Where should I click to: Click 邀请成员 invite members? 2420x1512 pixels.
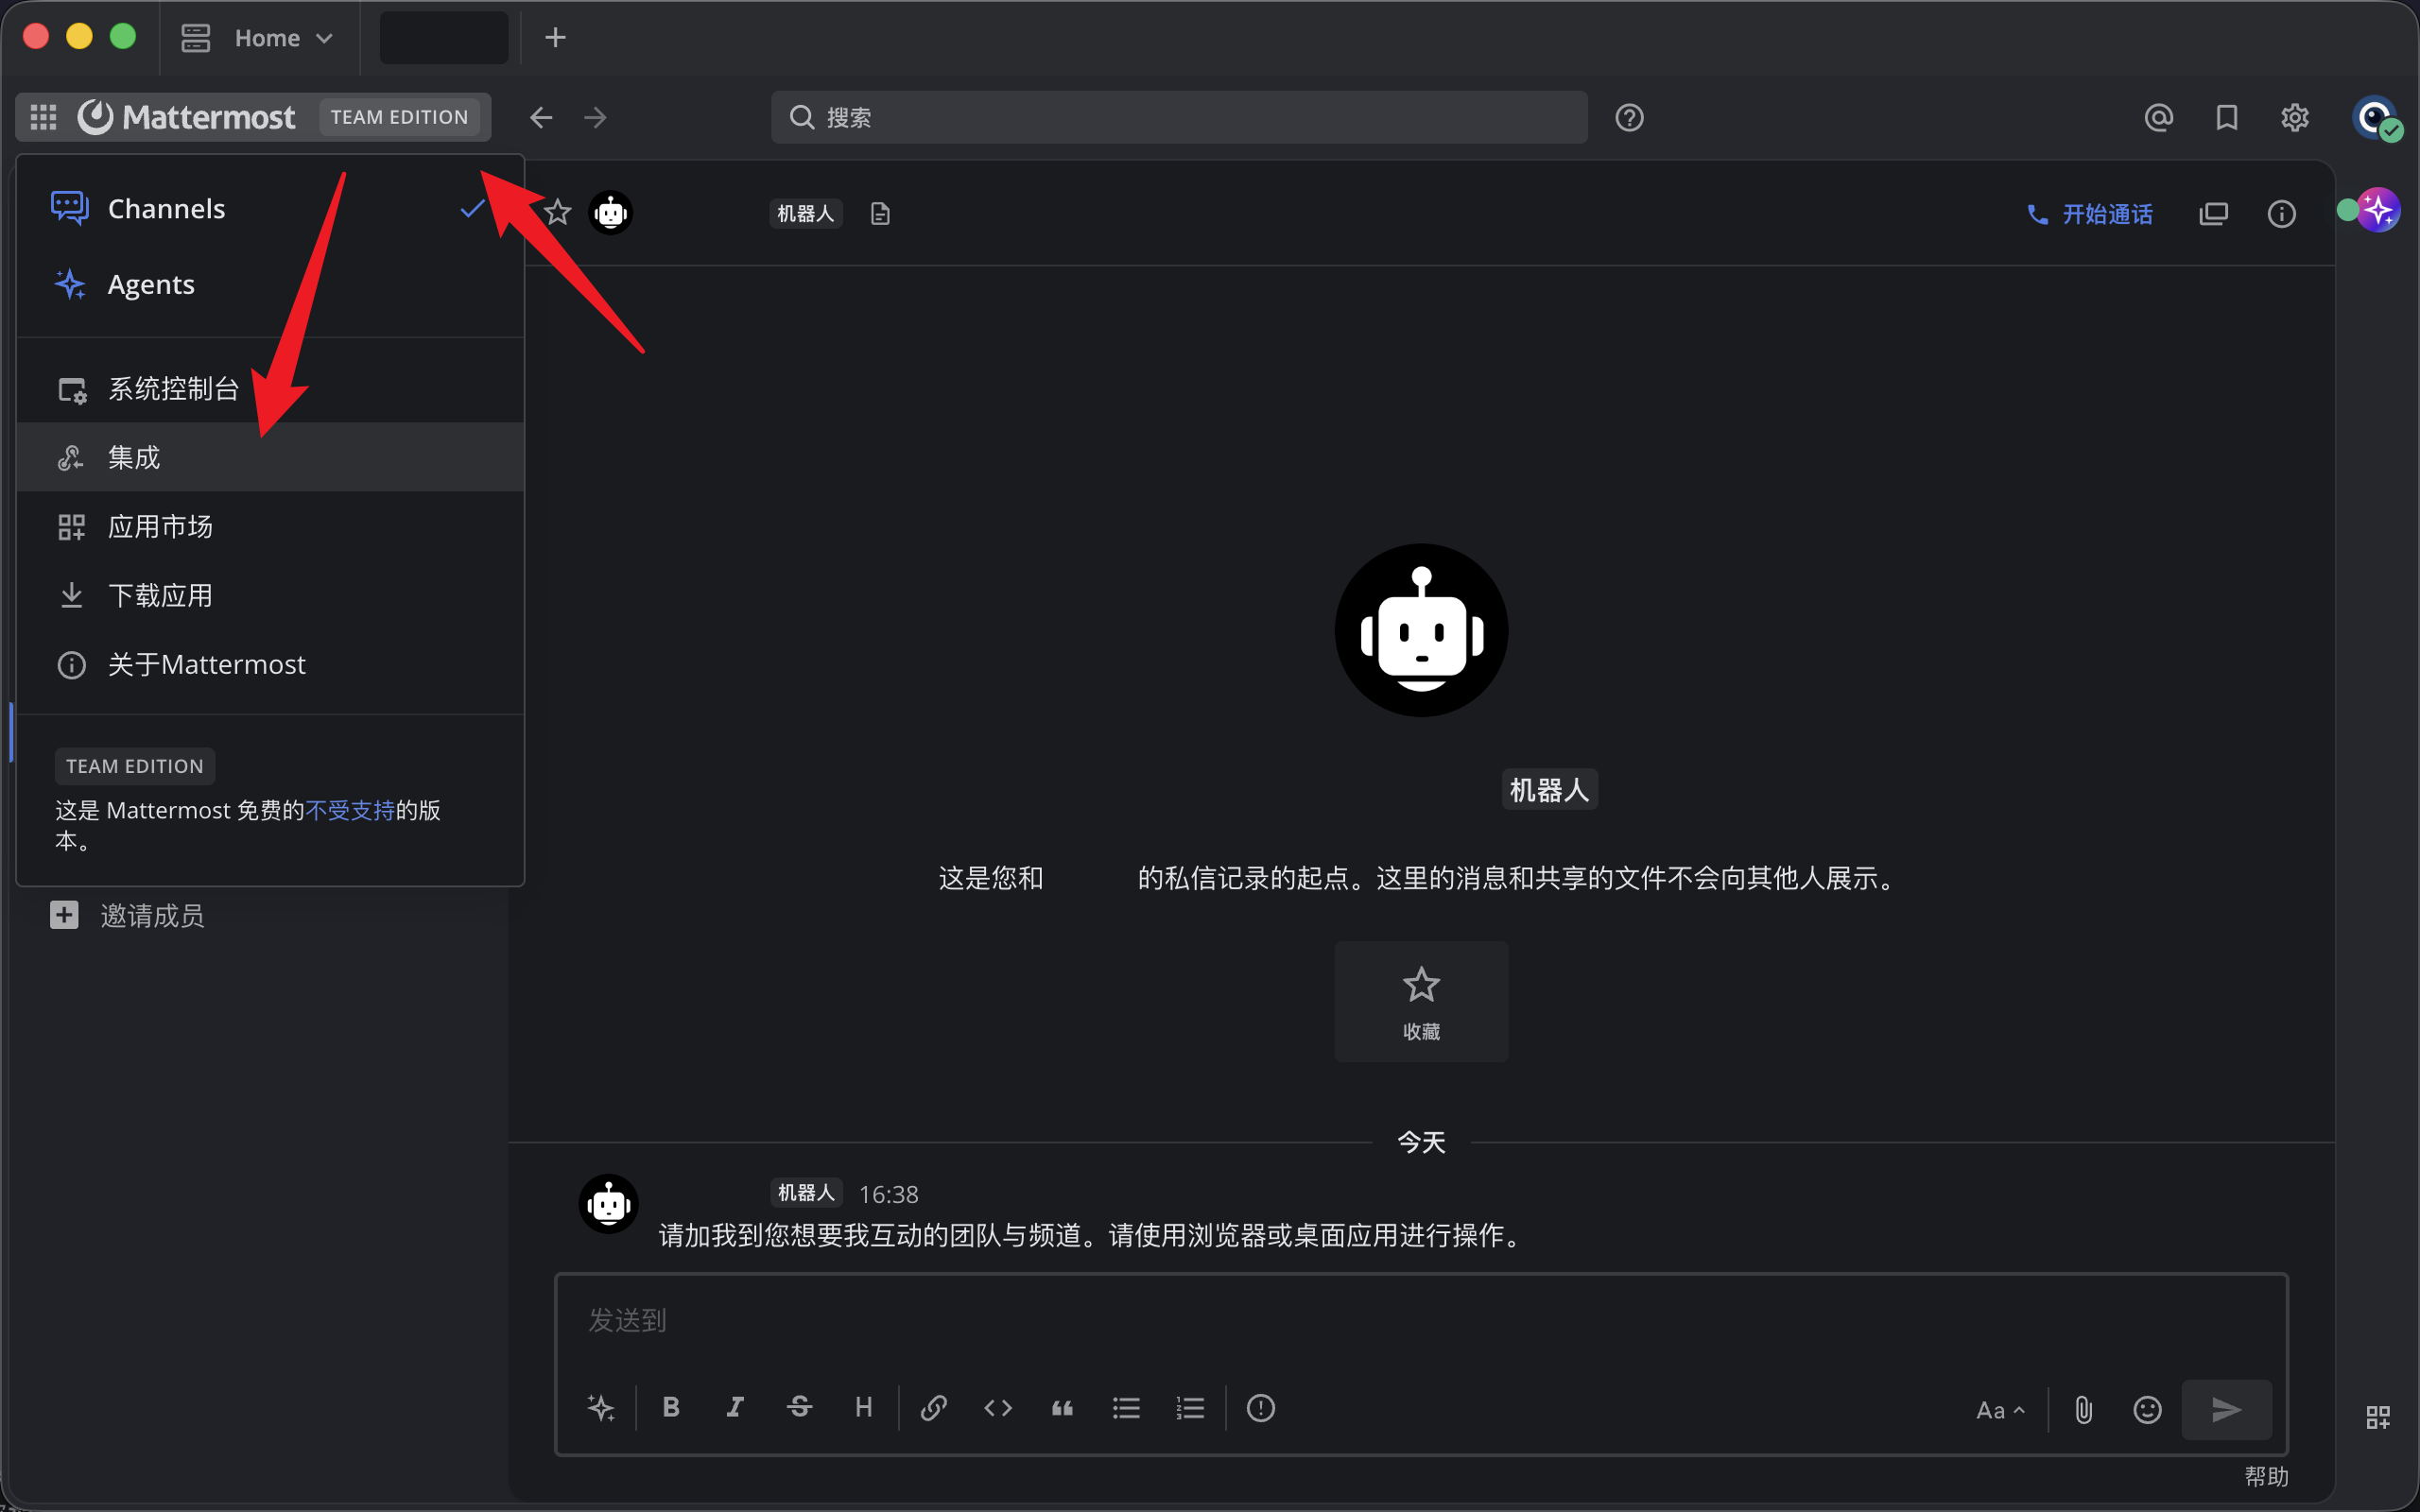[x=127, y=915]
